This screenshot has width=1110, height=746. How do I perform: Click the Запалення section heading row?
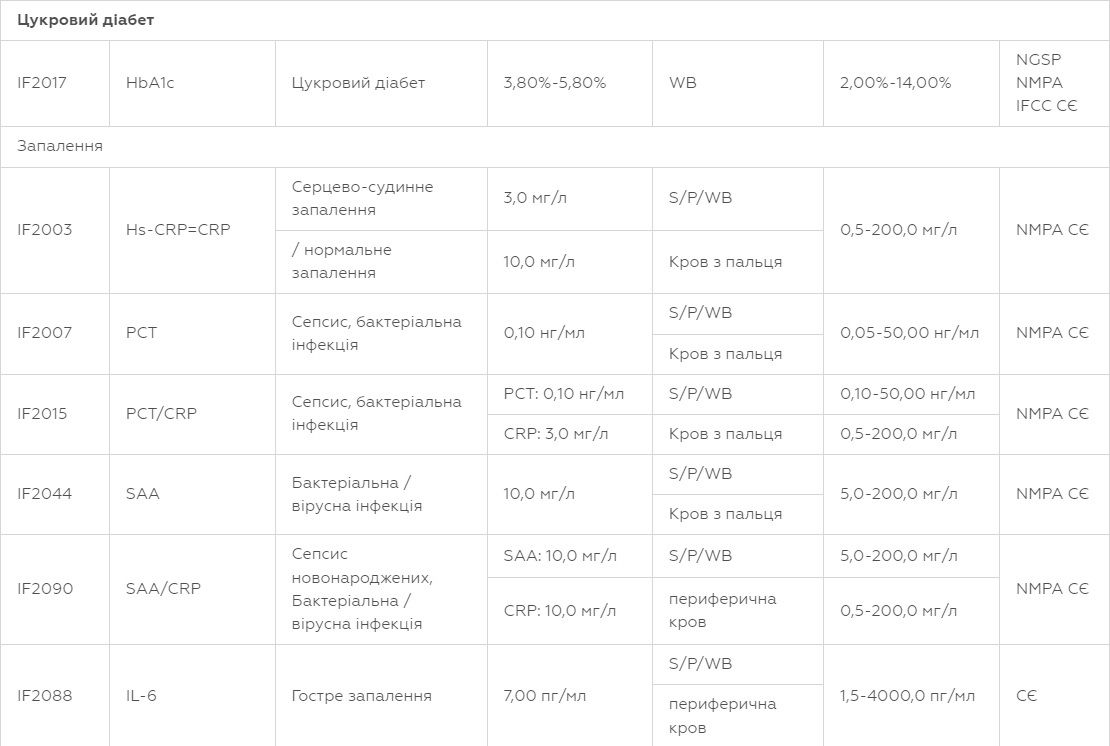tap(555, 147)
